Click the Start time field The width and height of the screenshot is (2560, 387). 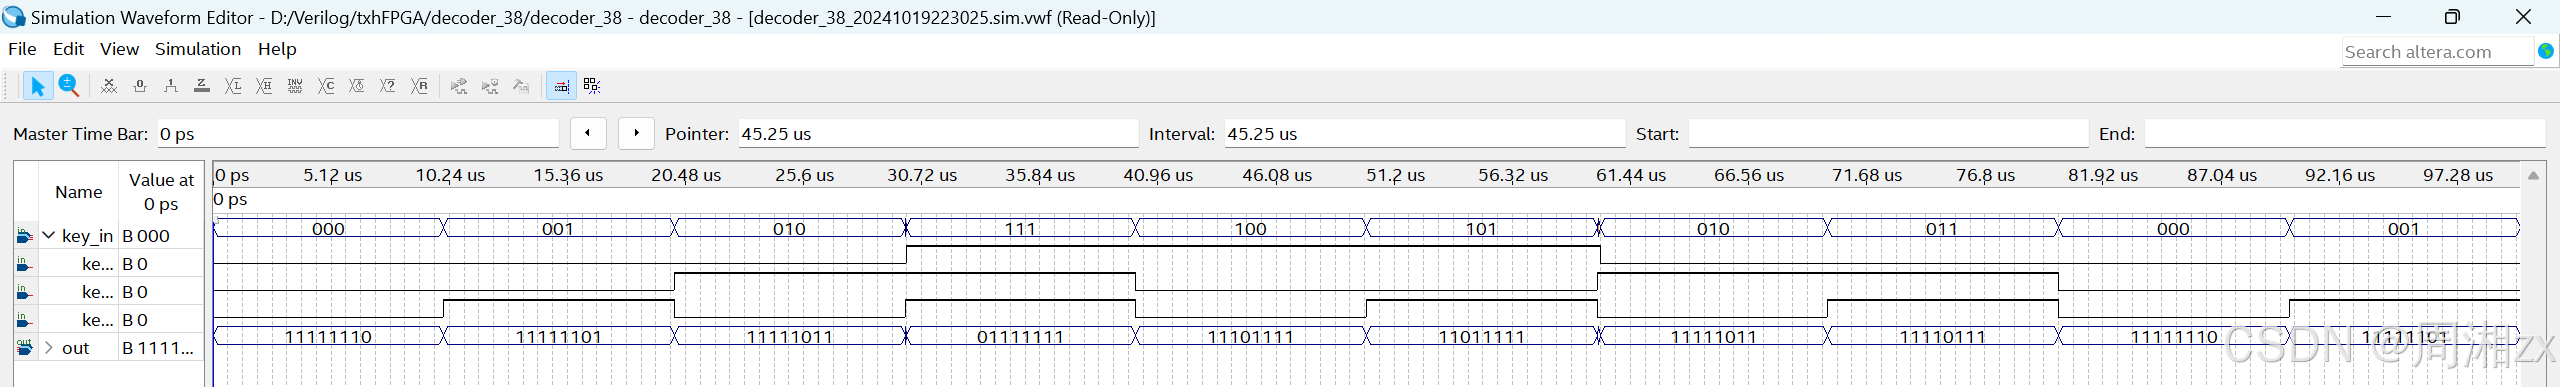coord(1888,134)
